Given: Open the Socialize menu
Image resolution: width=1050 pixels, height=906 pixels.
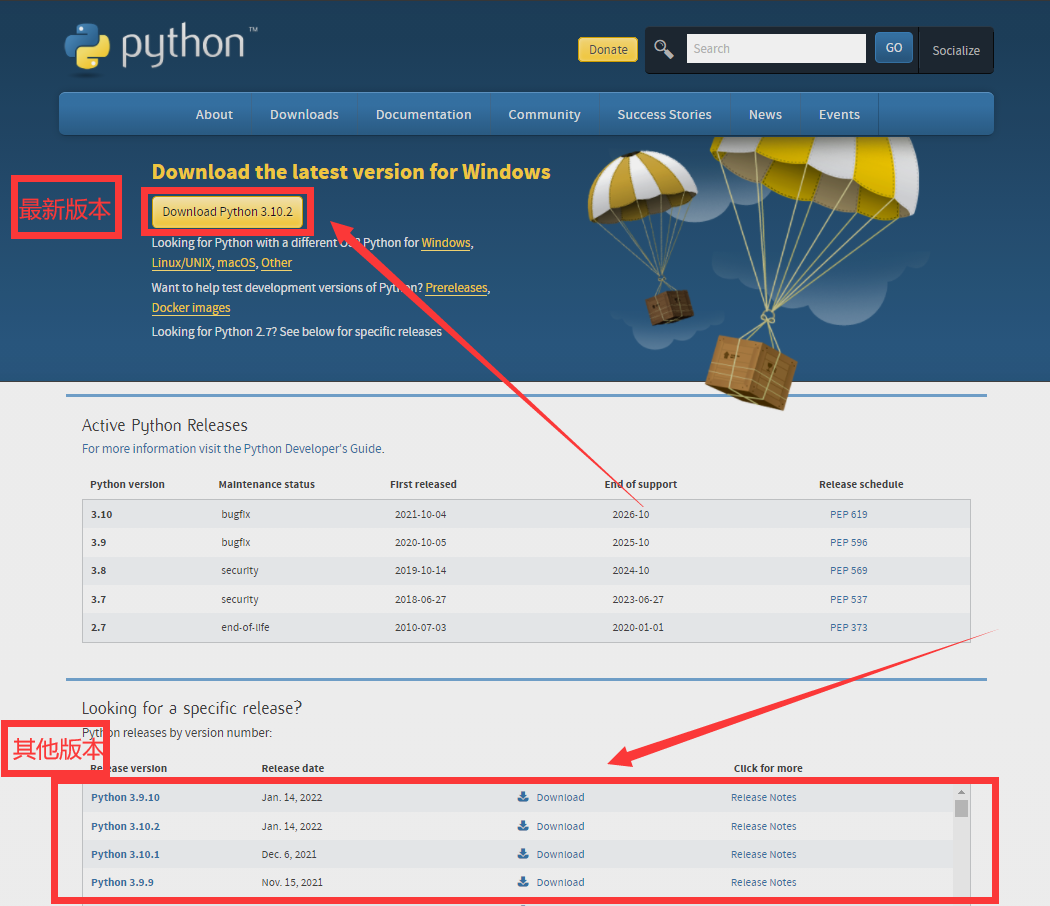Looking at the screenshot, I should [x=956, y=50].
